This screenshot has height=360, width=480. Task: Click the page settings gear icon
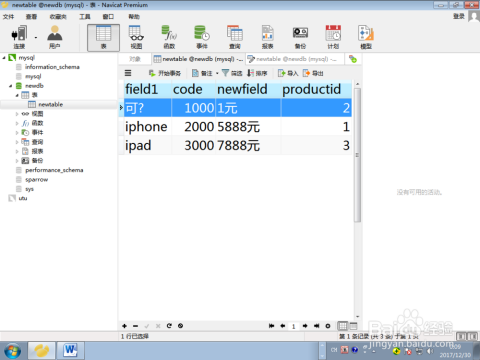pos(328,326)
